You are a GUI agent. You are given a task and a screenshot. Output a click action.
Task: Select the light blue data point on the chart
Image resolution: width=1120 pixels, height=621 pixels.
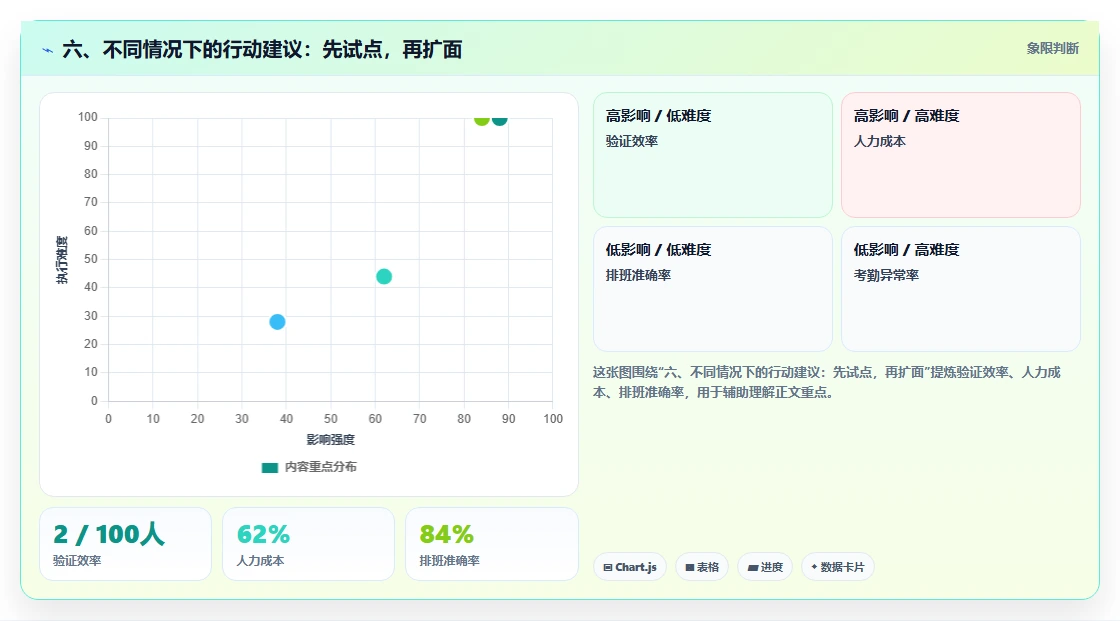(x=277, y=322)
